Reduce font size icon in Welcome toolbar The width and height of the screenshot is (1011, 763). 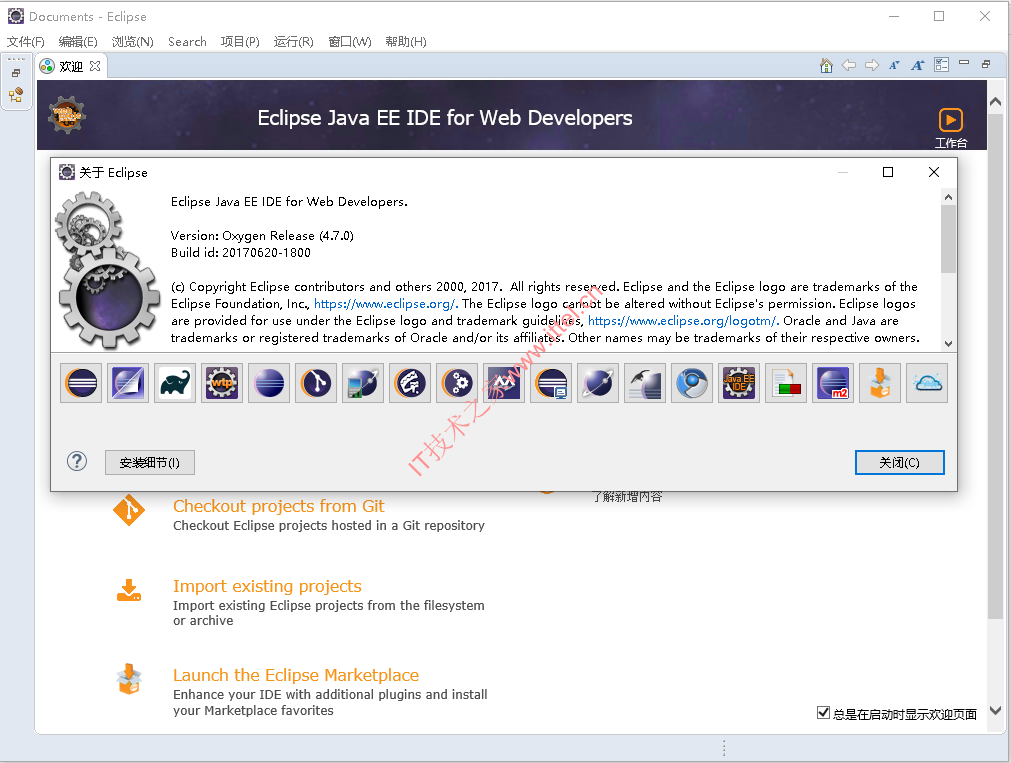tap(894, 65)
